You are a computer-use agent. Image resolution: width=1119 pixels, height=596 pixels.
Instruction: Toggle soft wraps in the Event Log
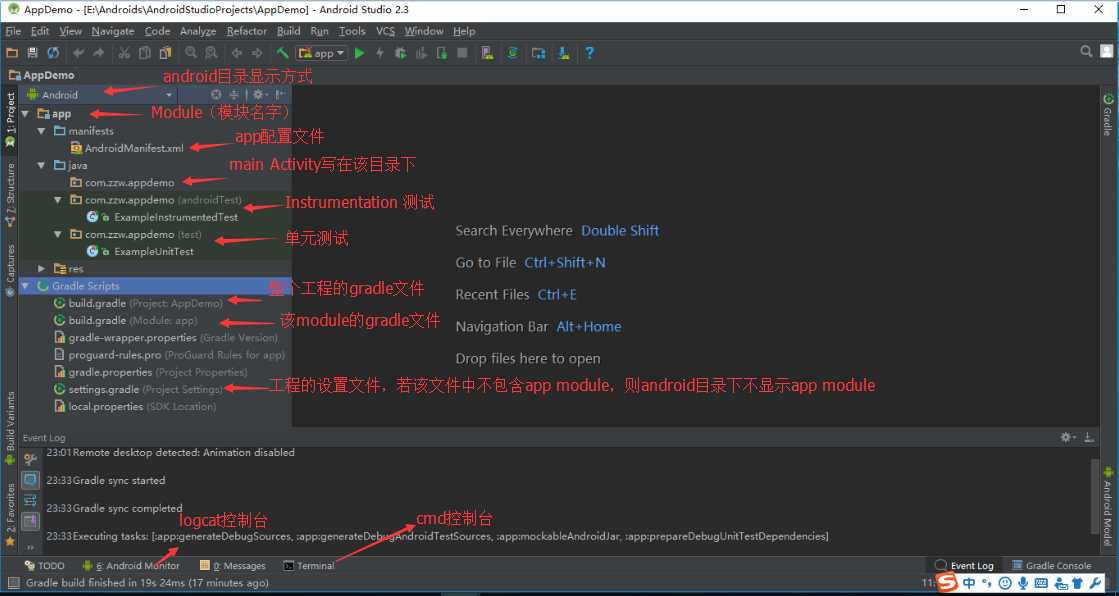pyautogui.click(x=30, y=480)
